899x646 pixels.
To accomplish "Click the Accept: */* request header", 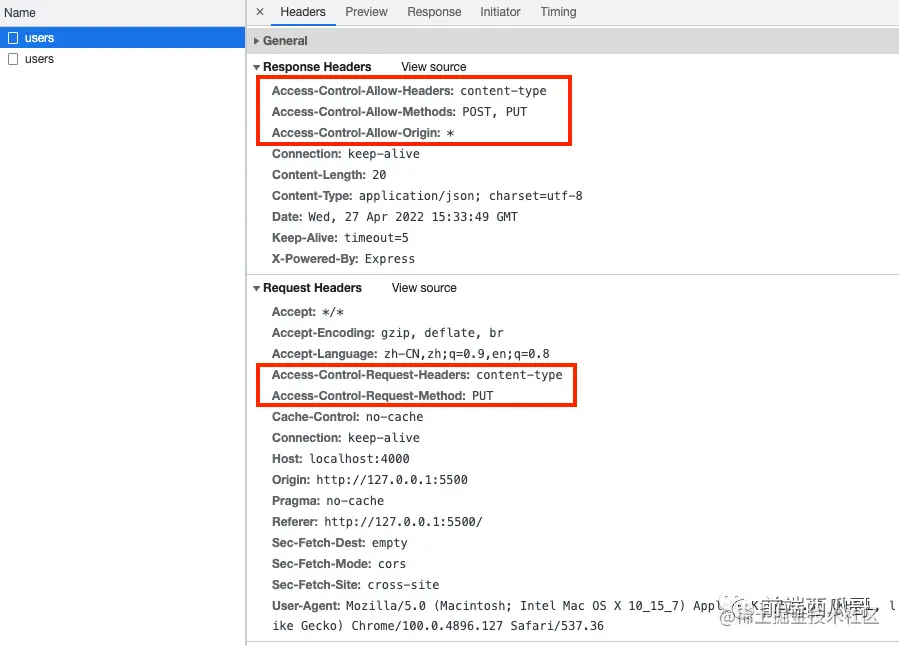I will click(x=308, y=312).
